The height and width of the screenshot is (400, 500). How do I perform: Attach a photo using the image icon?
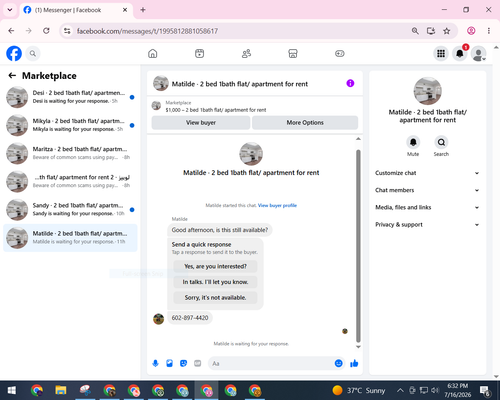169,363
